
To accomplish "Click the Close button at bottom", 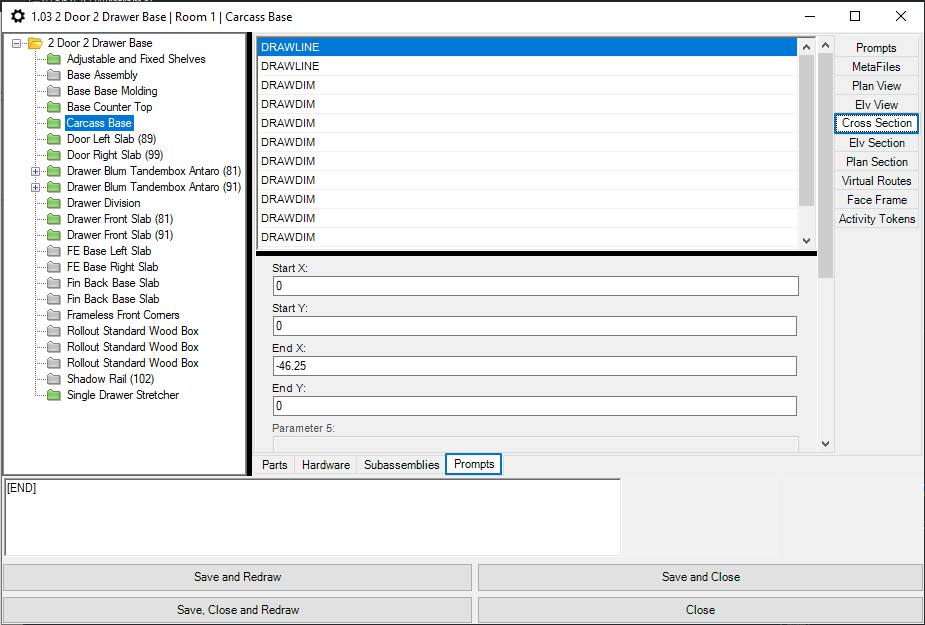I will 700,610.
